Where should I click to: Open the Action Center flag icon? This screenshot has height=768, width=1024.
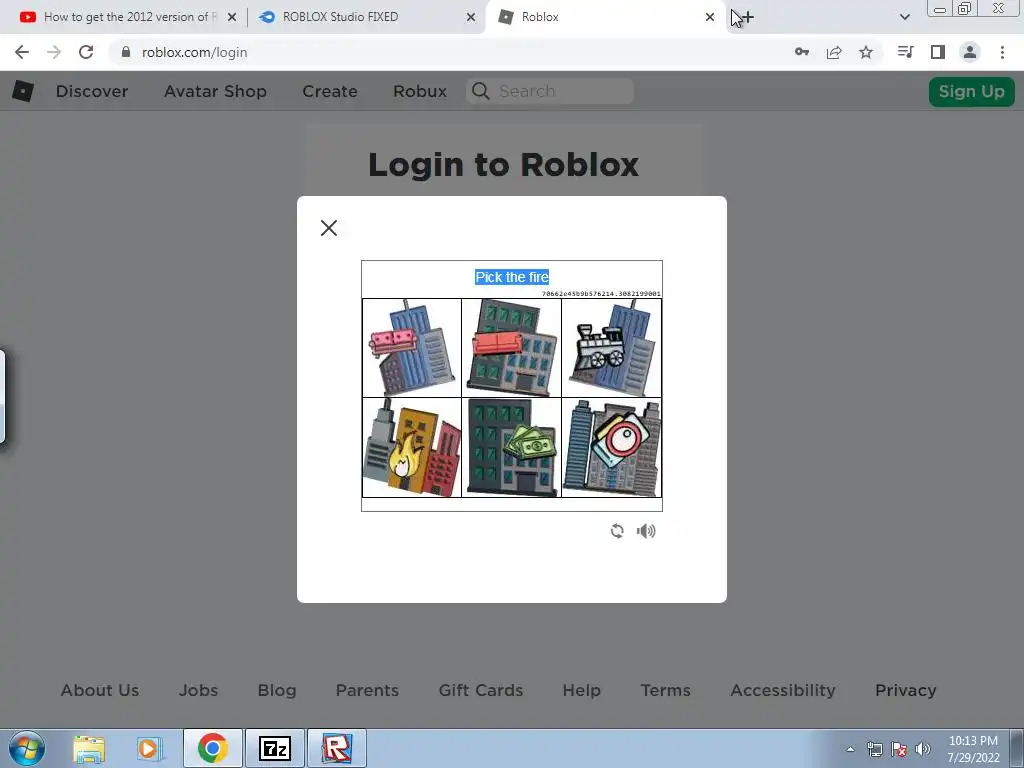[x=899, y=749]
